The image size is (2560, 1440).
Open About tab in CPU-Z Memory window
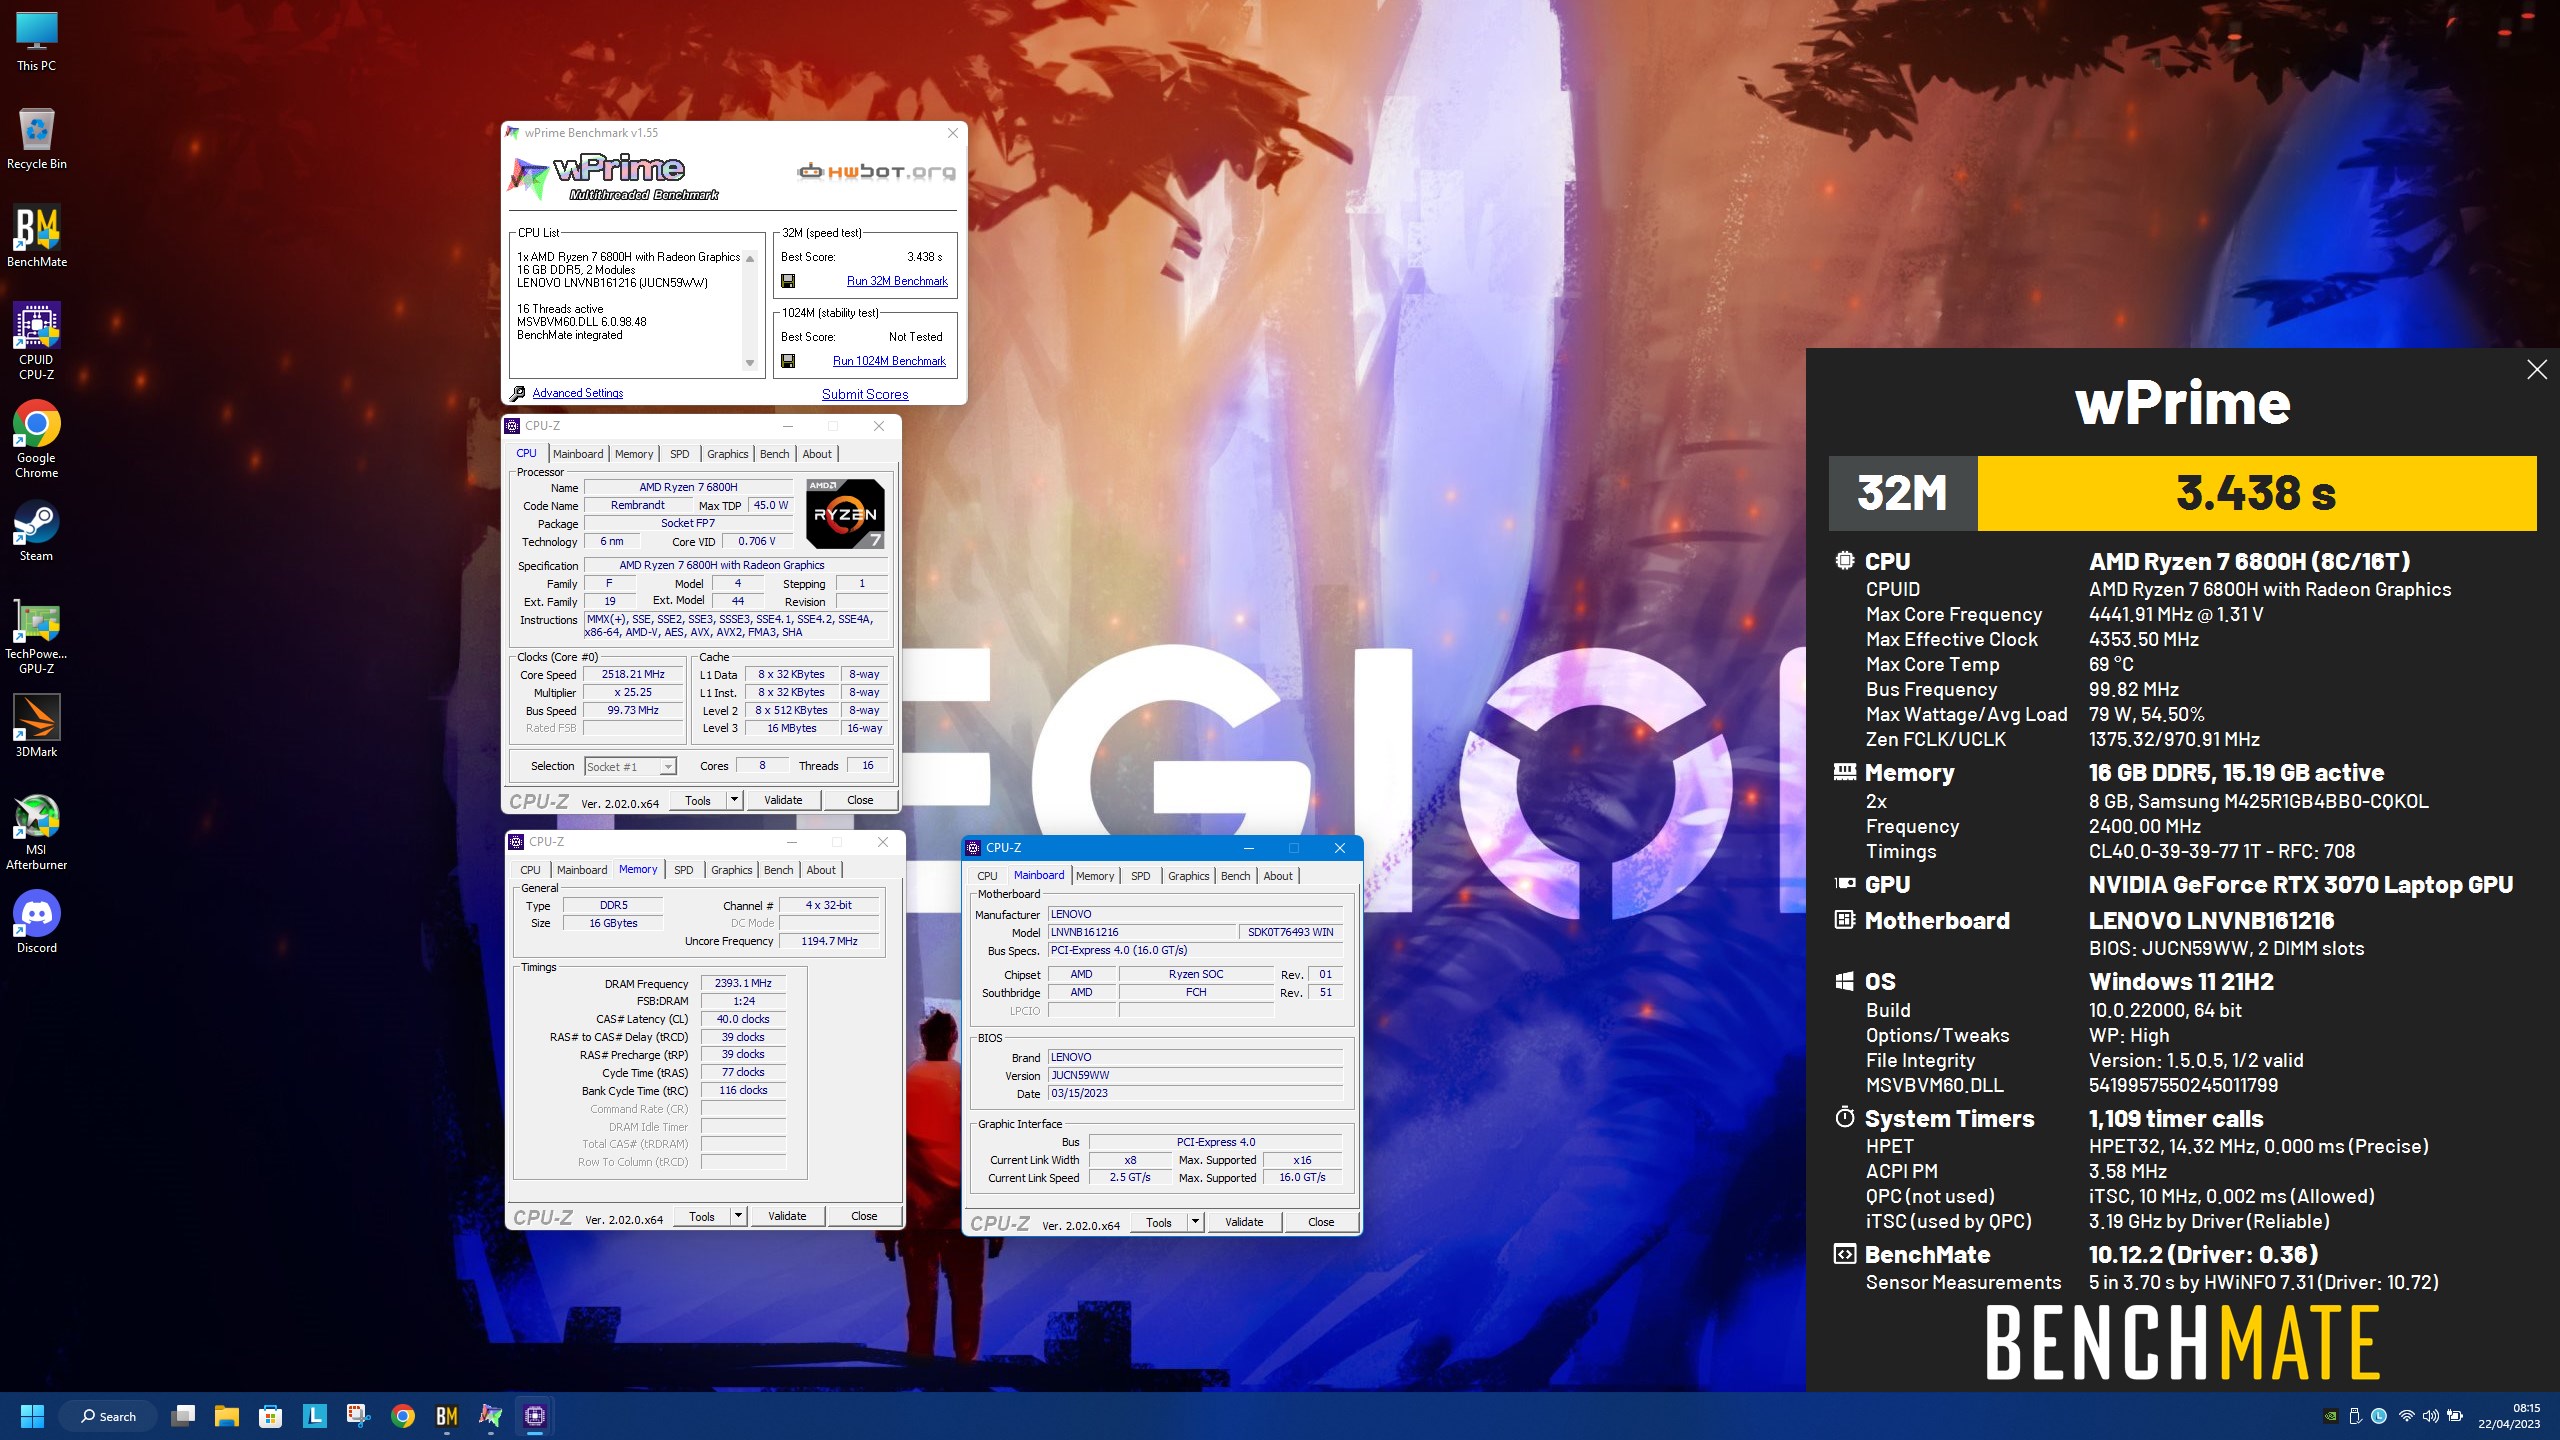[x=821, y=870]
